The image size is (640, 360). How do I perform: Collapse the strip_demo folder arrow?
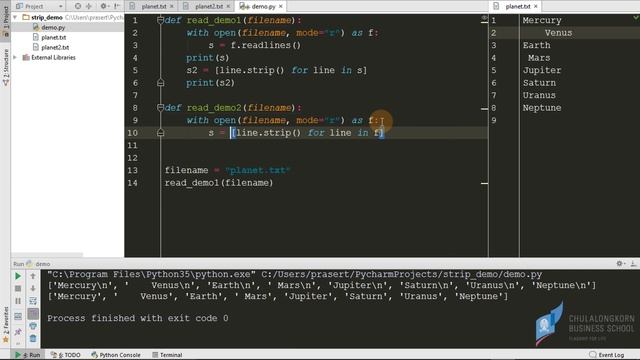16,18
